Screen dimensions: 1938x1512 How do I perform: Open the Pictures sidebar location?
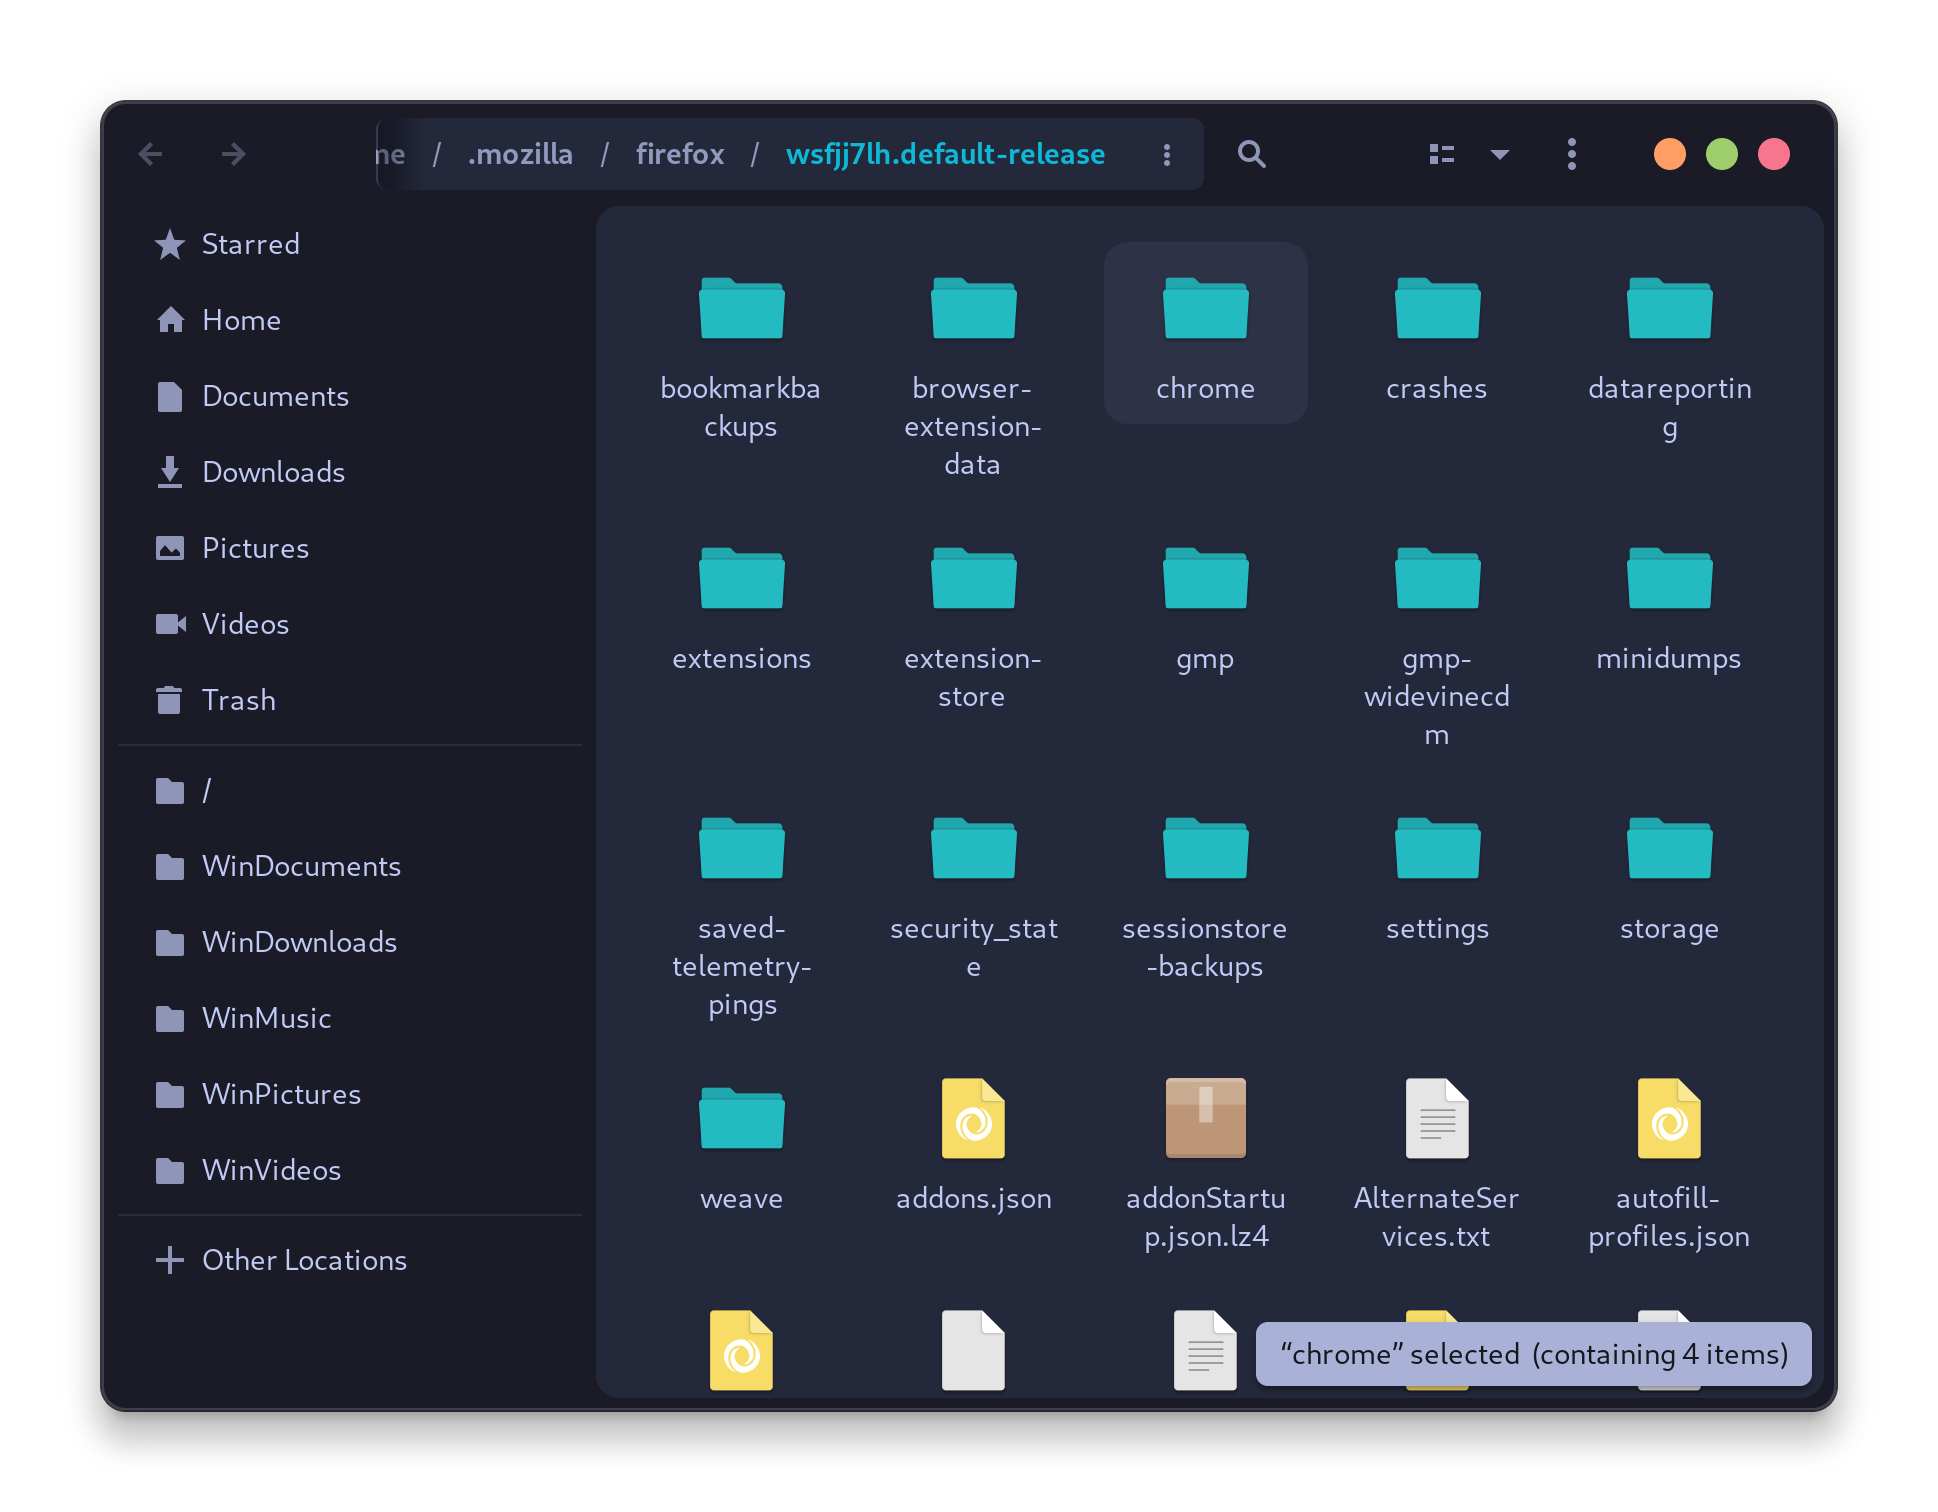coord(255,548)
